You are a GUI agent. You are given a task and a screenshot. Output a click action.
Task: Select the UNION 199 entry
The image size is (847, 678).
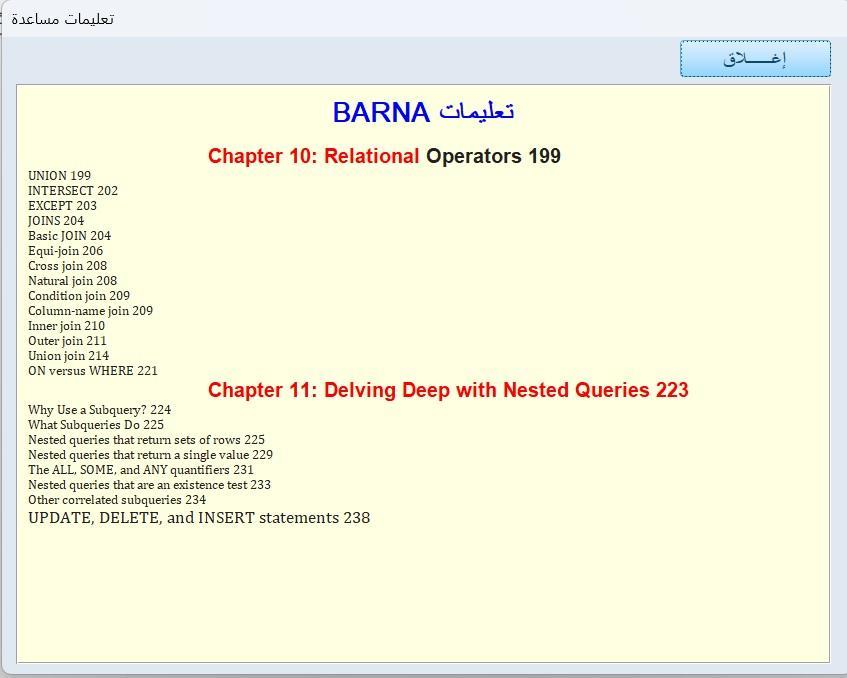[x=59, y=176]
